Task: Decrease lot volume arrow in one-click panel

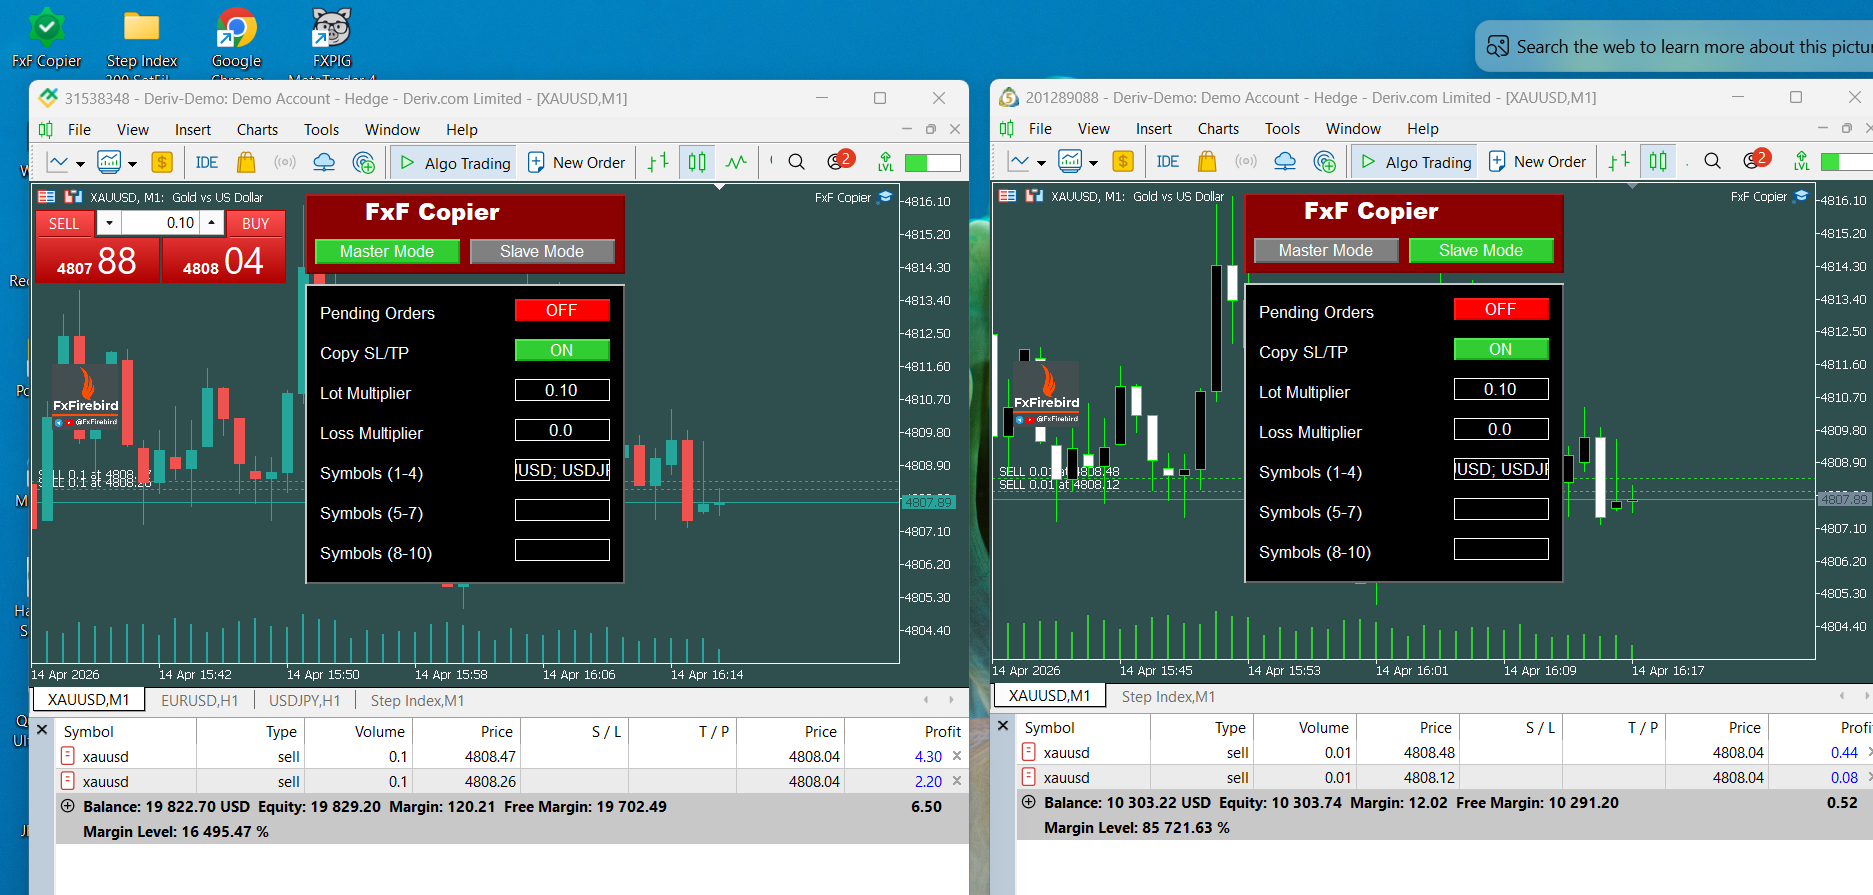Action: tap(110, 223)
